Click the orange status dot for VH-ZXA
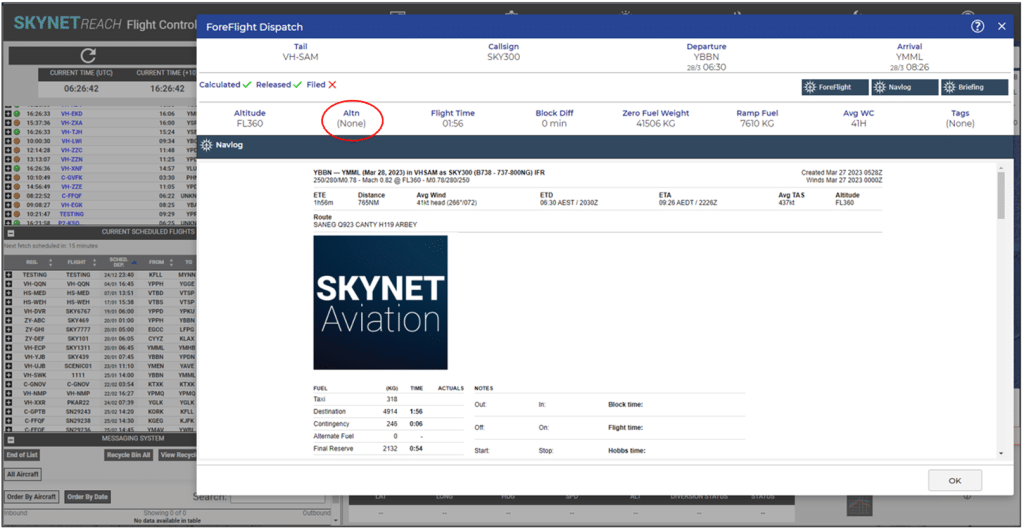Image resolution: width=1024 pixels, height=528 pixels. [x=17, y=122]
